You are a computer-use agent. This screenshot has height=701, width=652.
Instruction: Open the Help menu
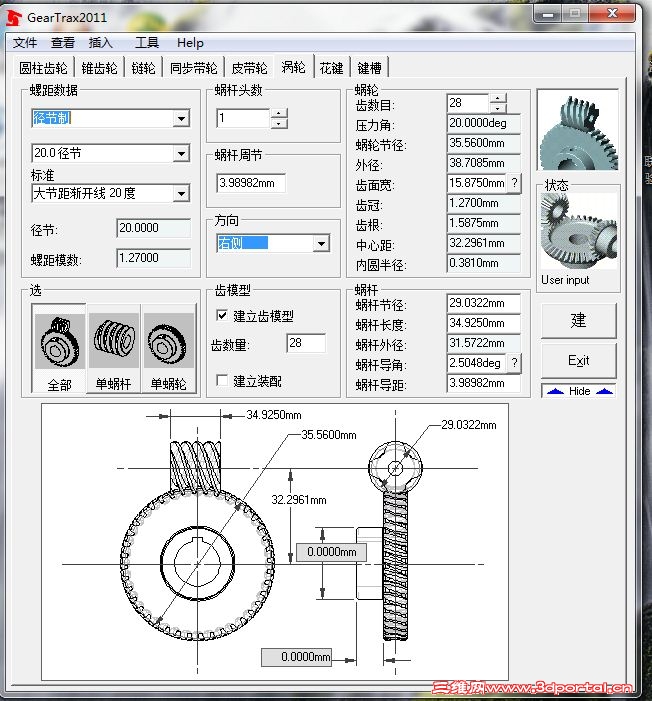click(x=190, y=43)
